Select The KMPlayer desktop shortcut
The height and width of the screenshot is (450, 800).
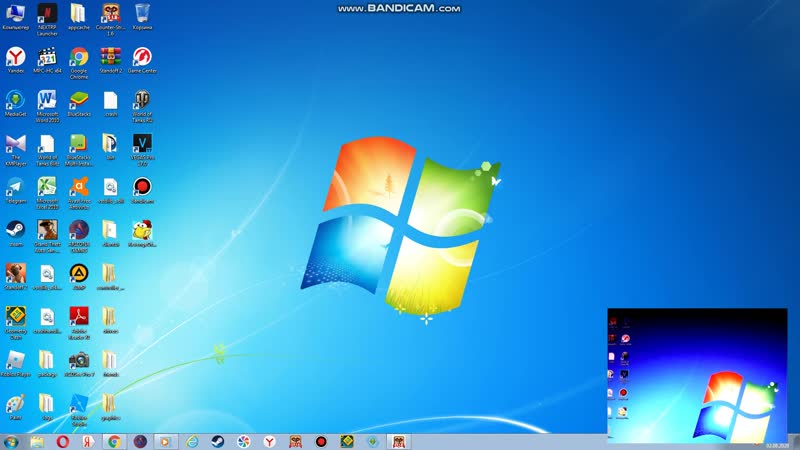(x=15, y=150)
